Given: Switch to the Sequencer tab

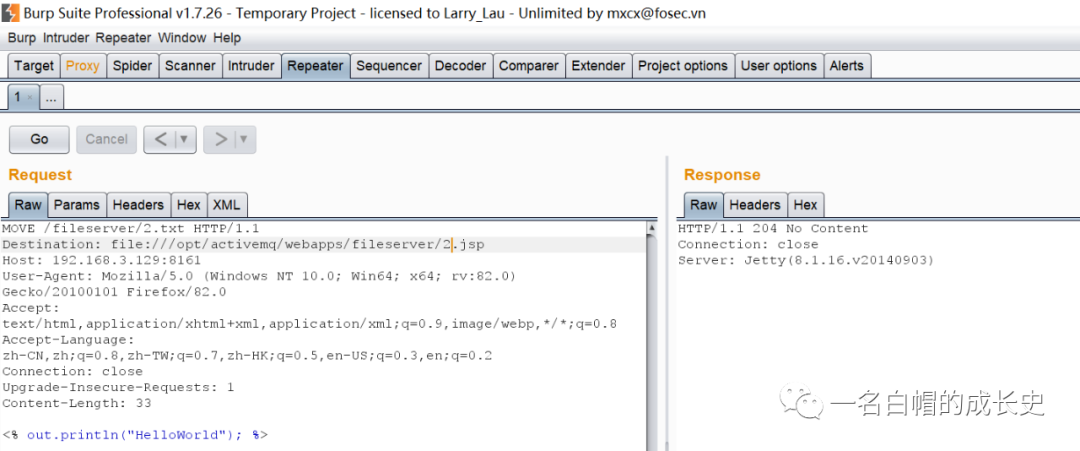Looking at the screenshot, I should [389, 66].
